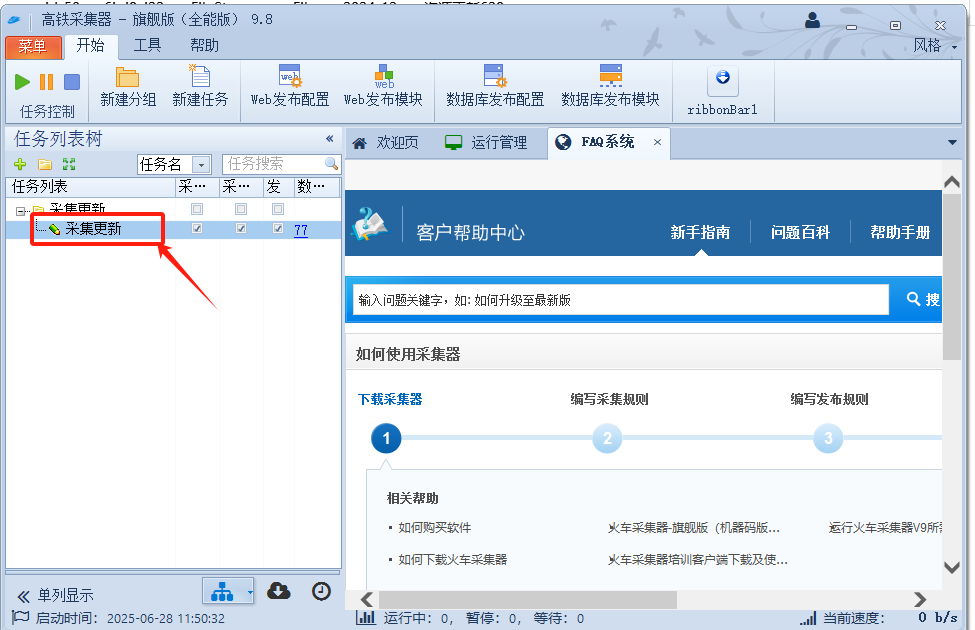
Task: Close the FAQ系统 tab
Action: (x=657, y=142)
